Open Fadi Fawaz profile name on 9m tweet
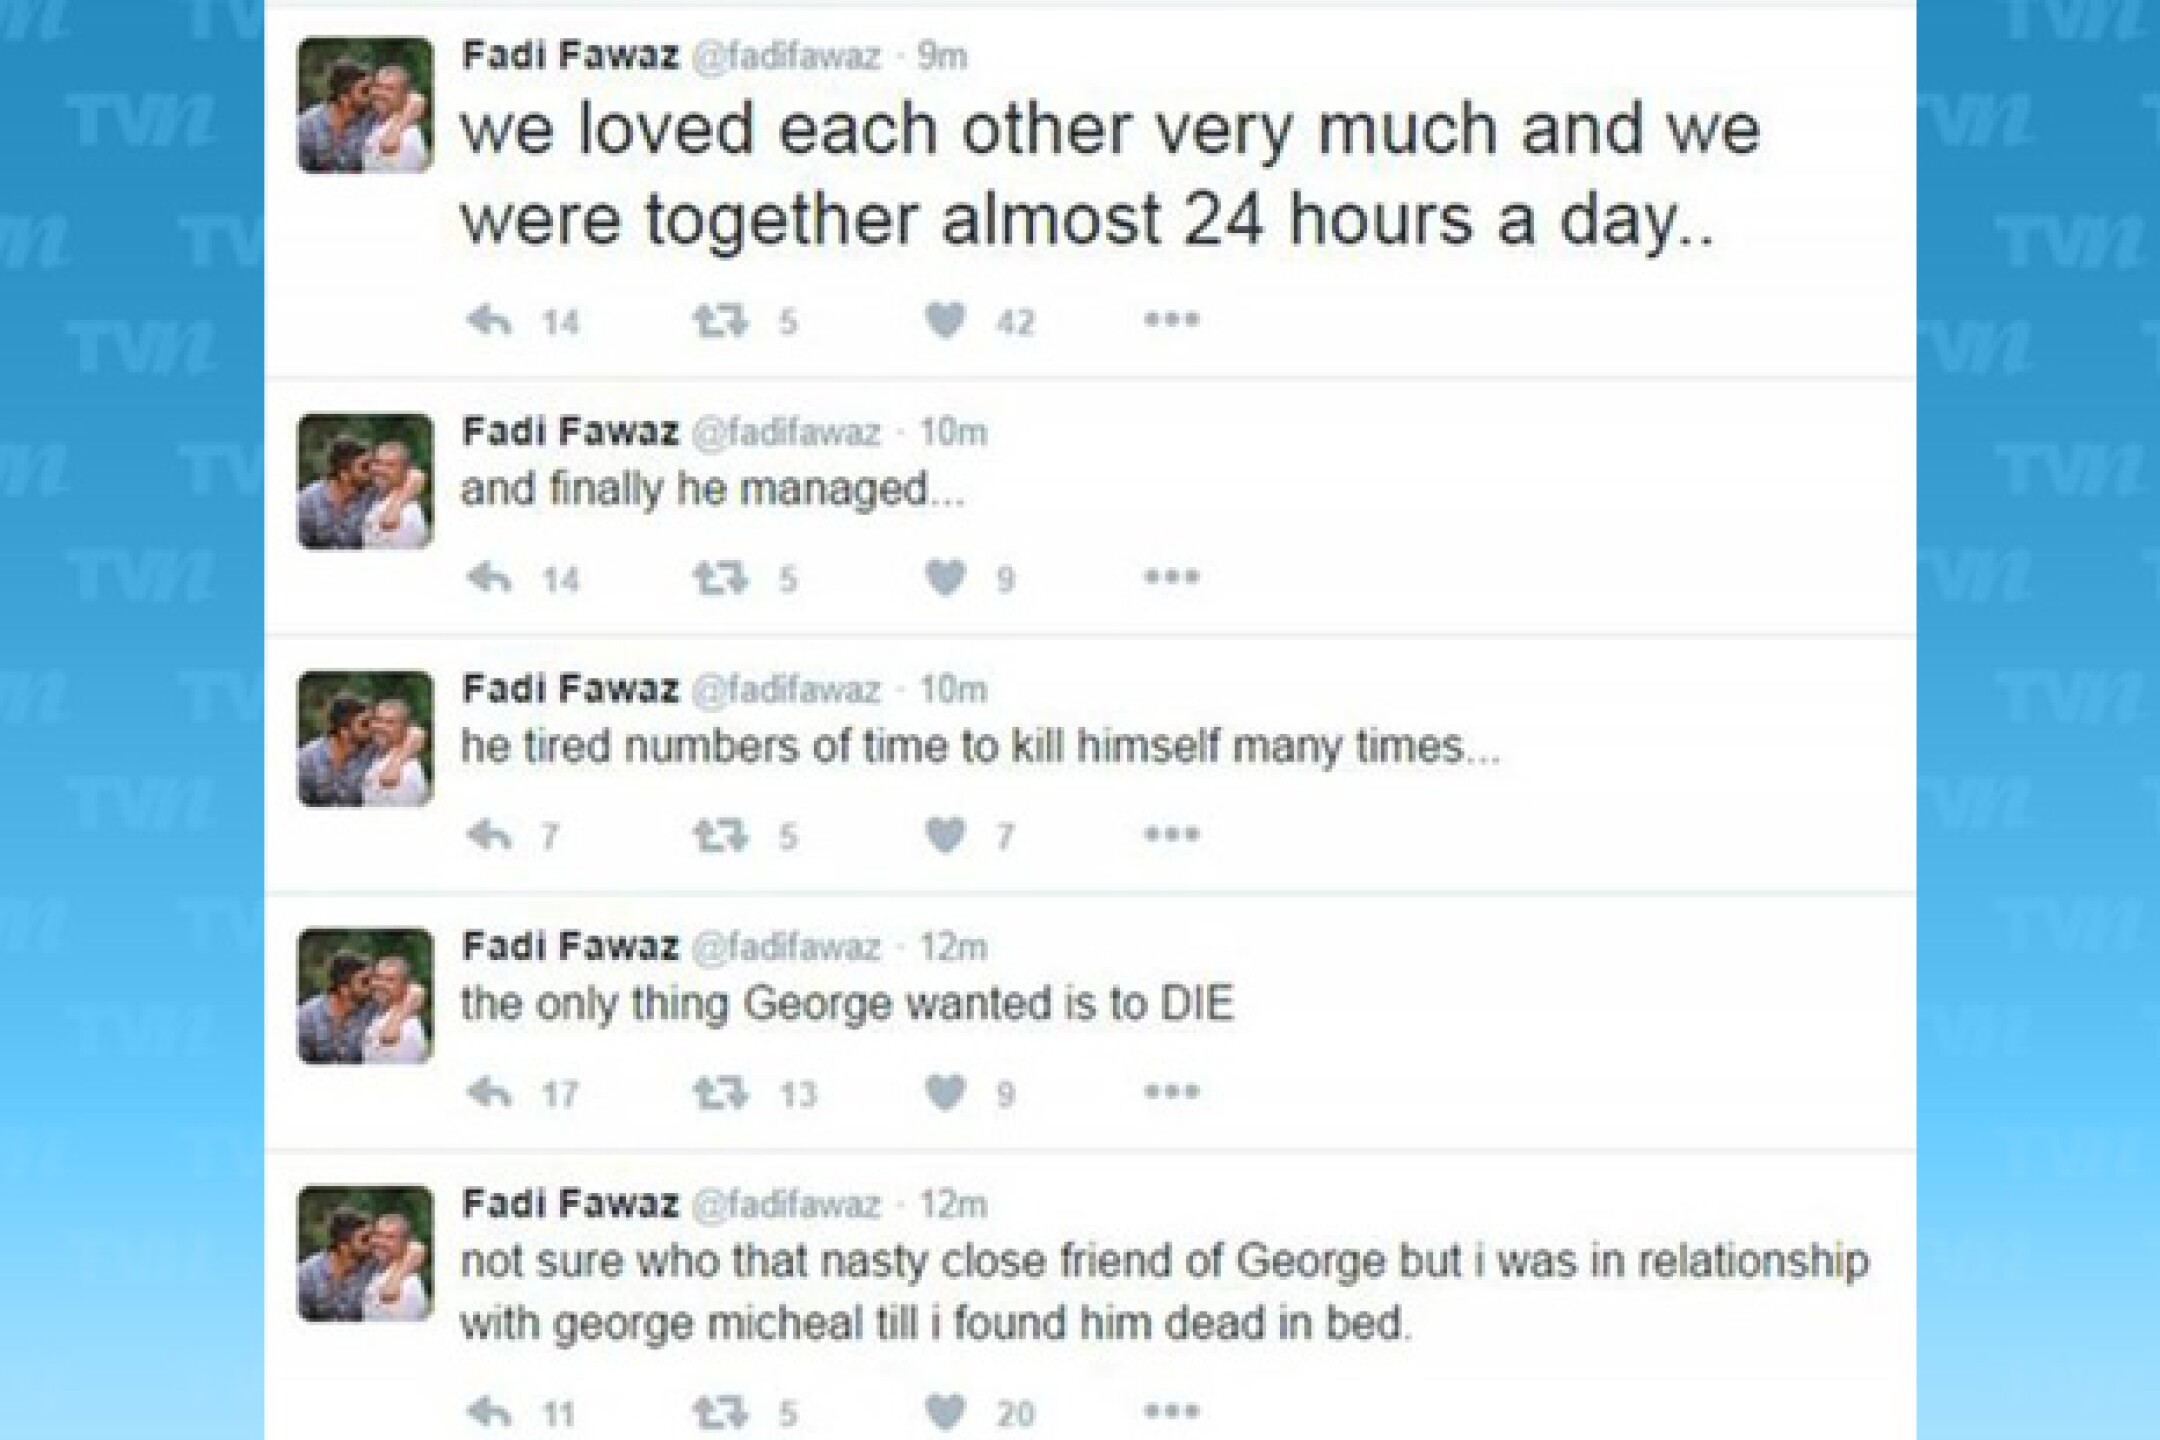2160x1440 pixels. pyautogui.click(x=570, y=56)
